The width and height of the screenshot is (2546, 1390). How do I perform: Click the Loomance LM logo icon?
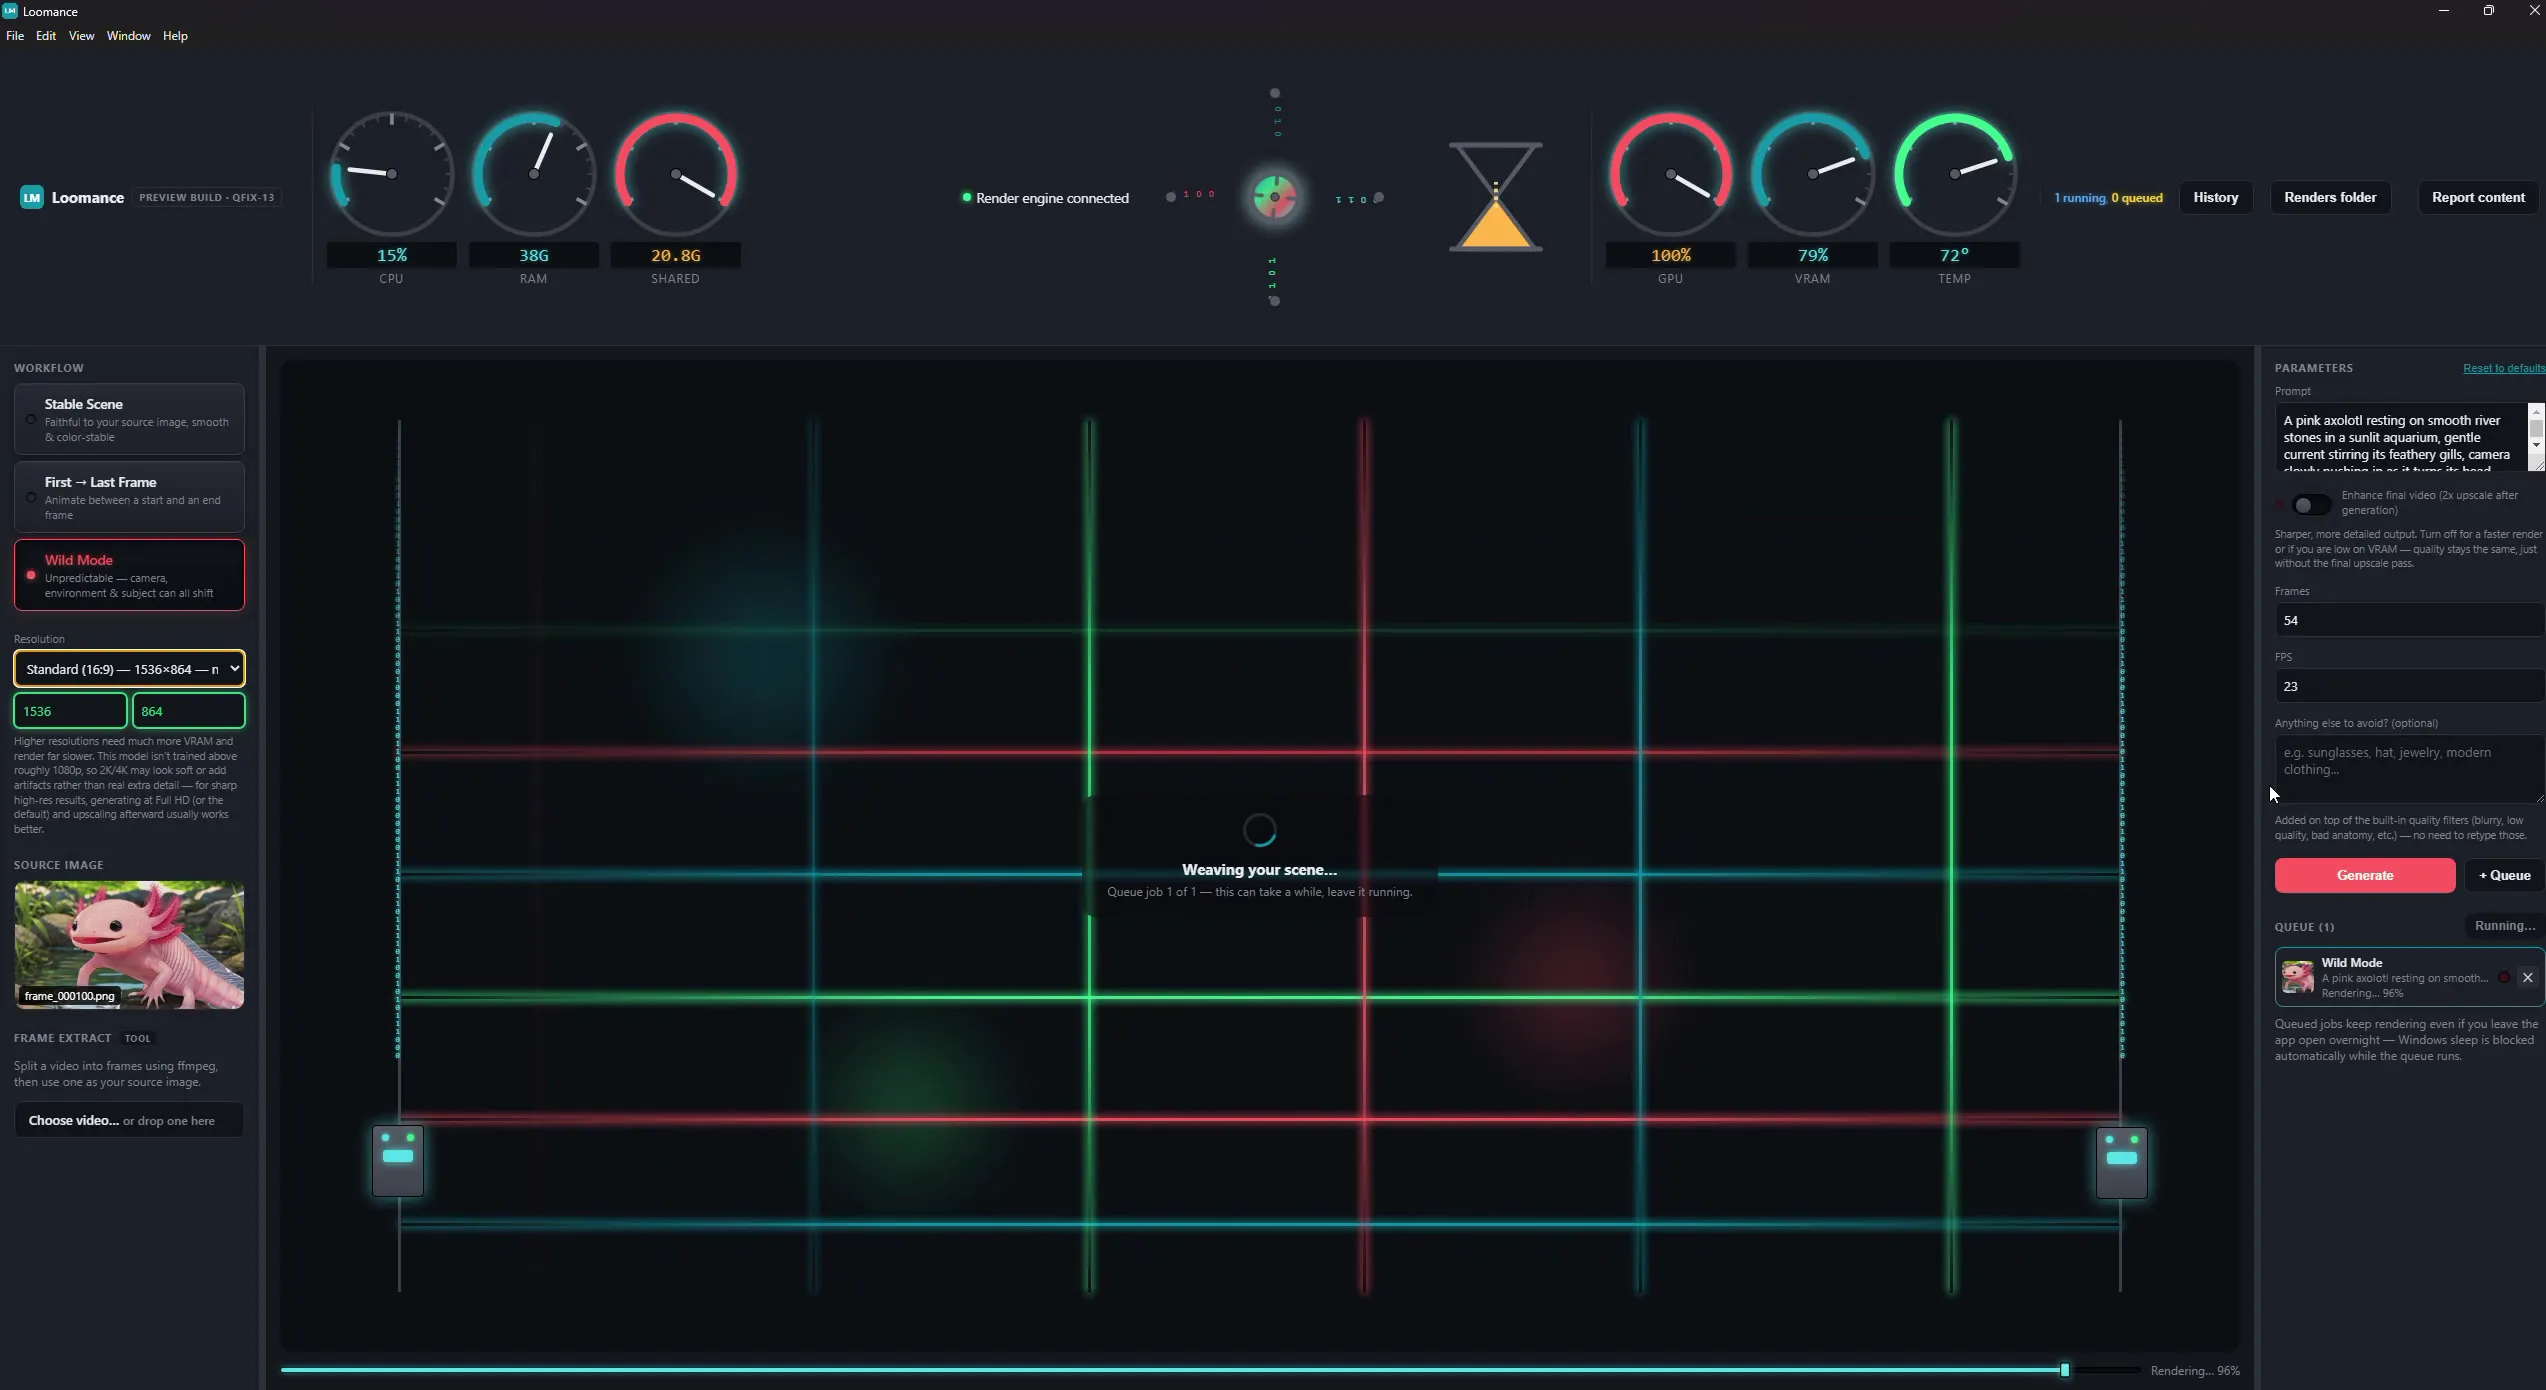click(x=32, y=197)
